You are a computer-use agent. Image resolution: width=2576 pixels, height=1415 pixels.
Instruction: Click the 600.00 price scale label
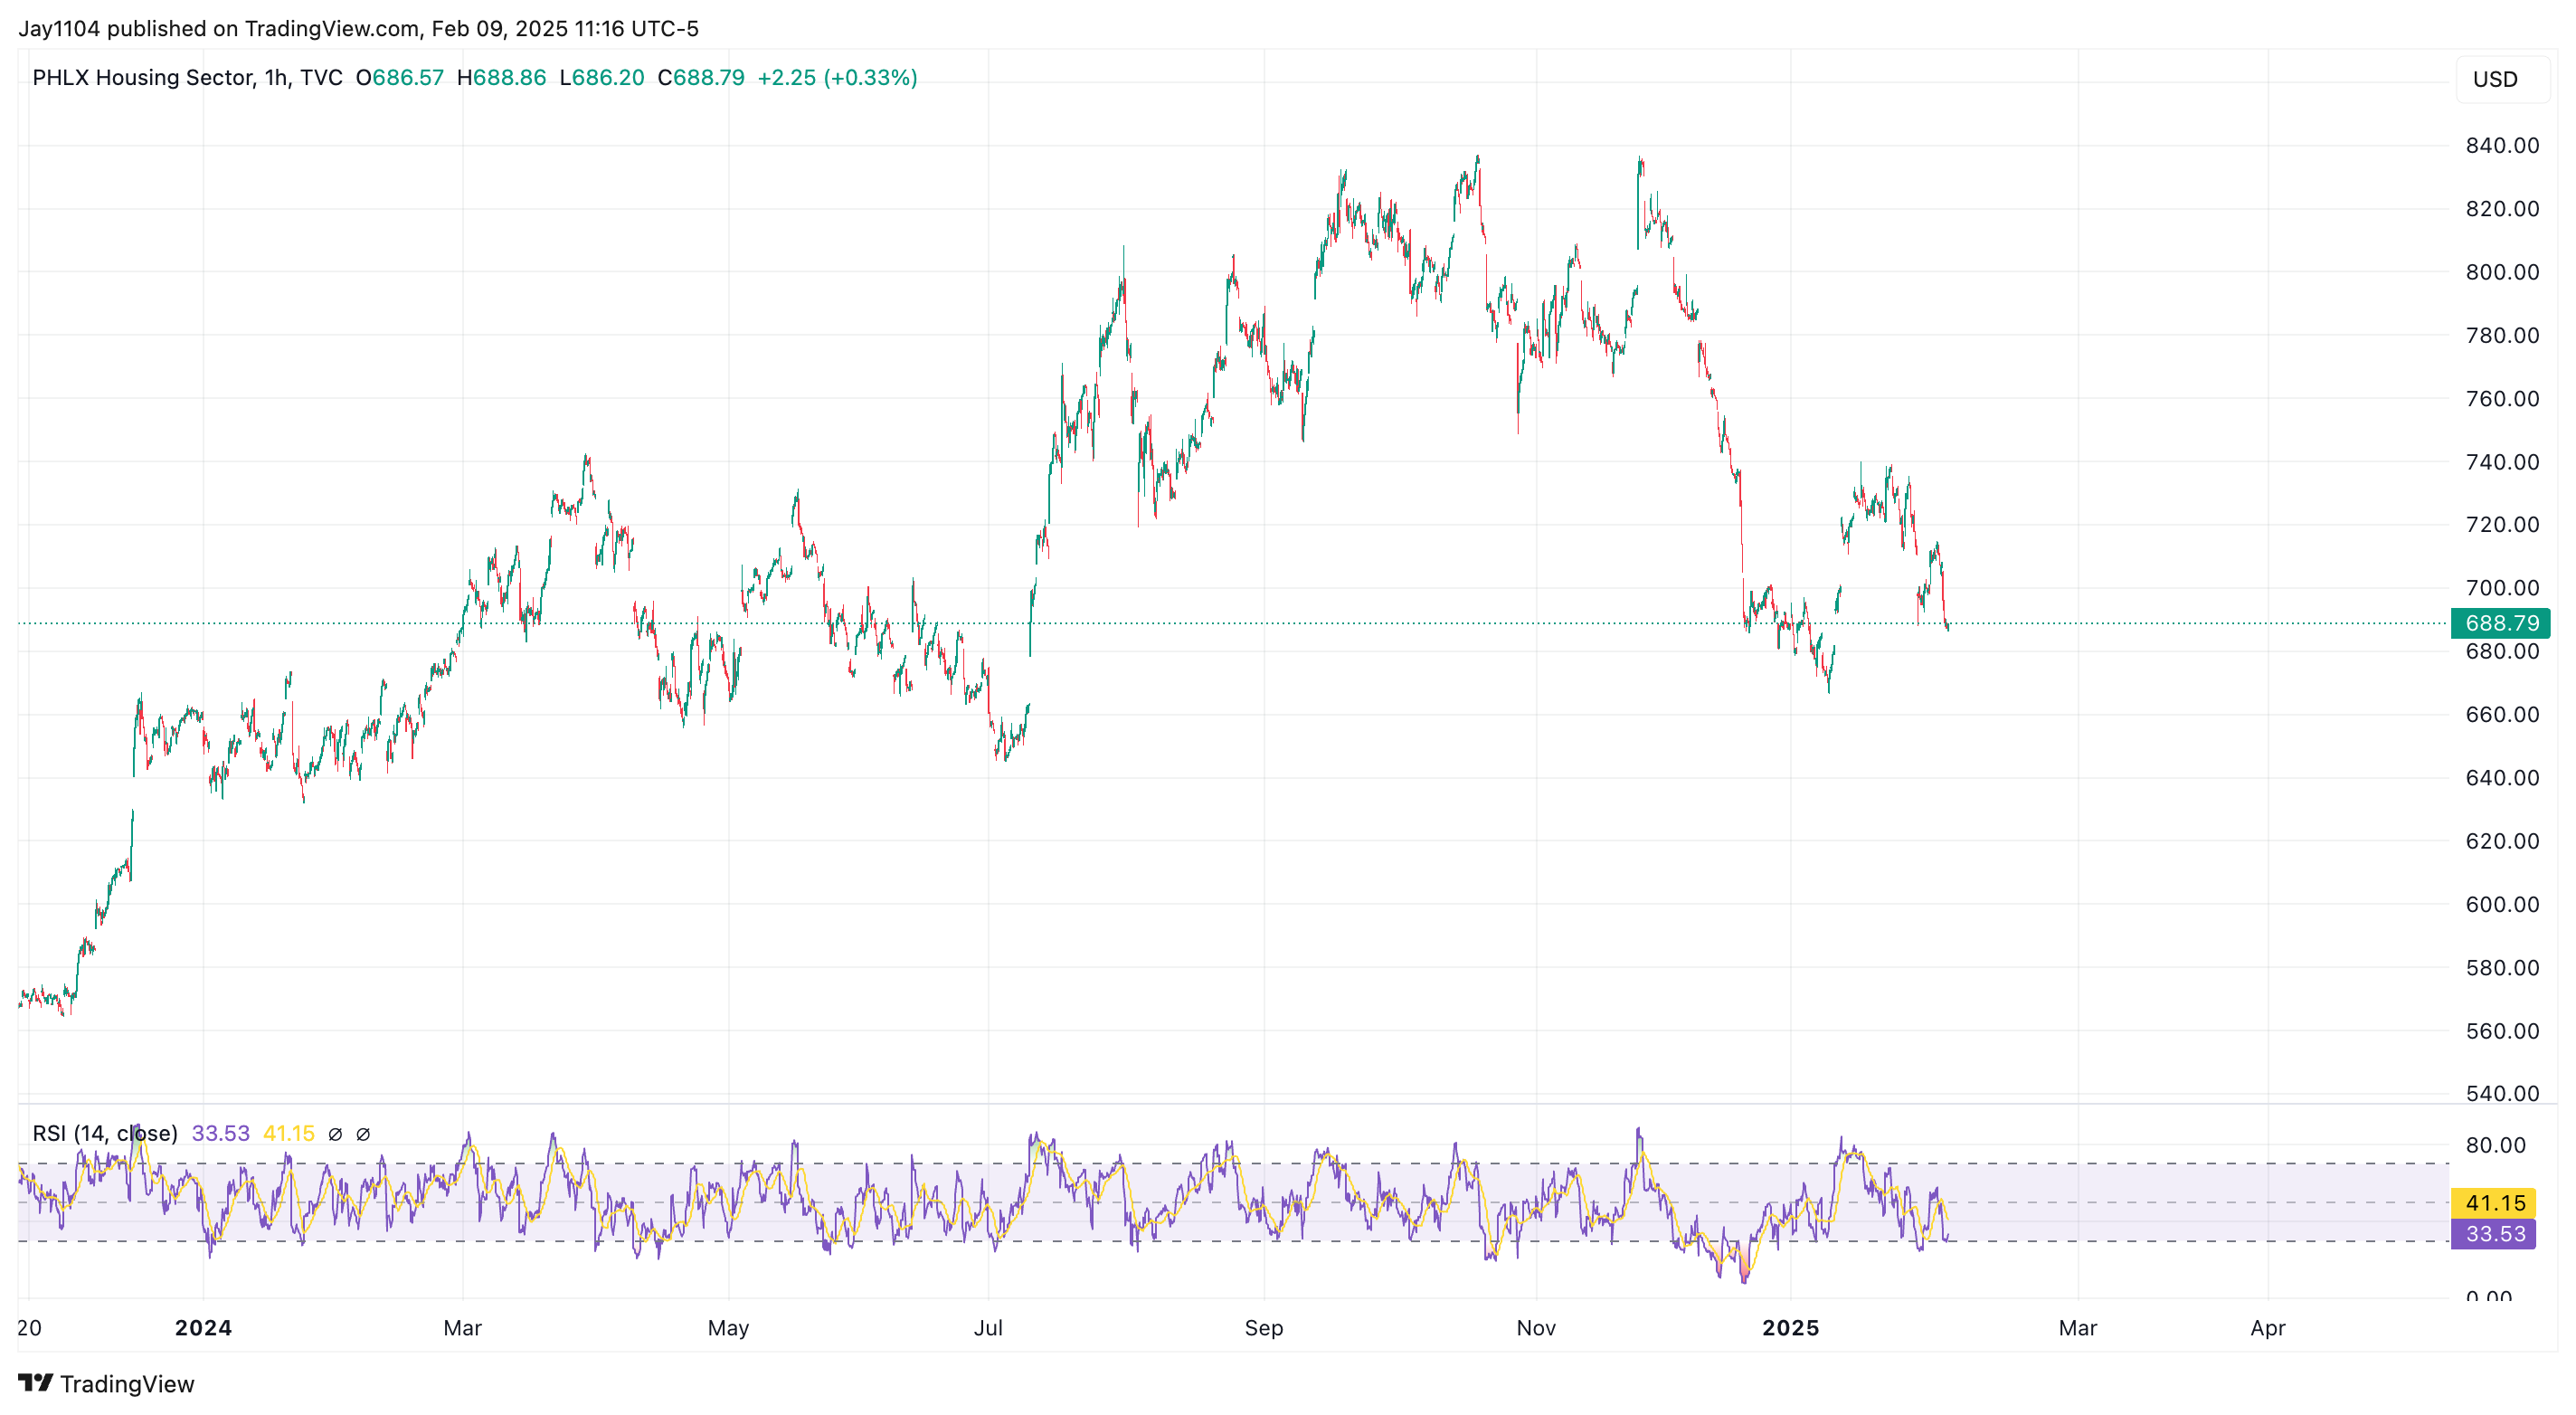pyautogui.click(x=2502, y=905)
